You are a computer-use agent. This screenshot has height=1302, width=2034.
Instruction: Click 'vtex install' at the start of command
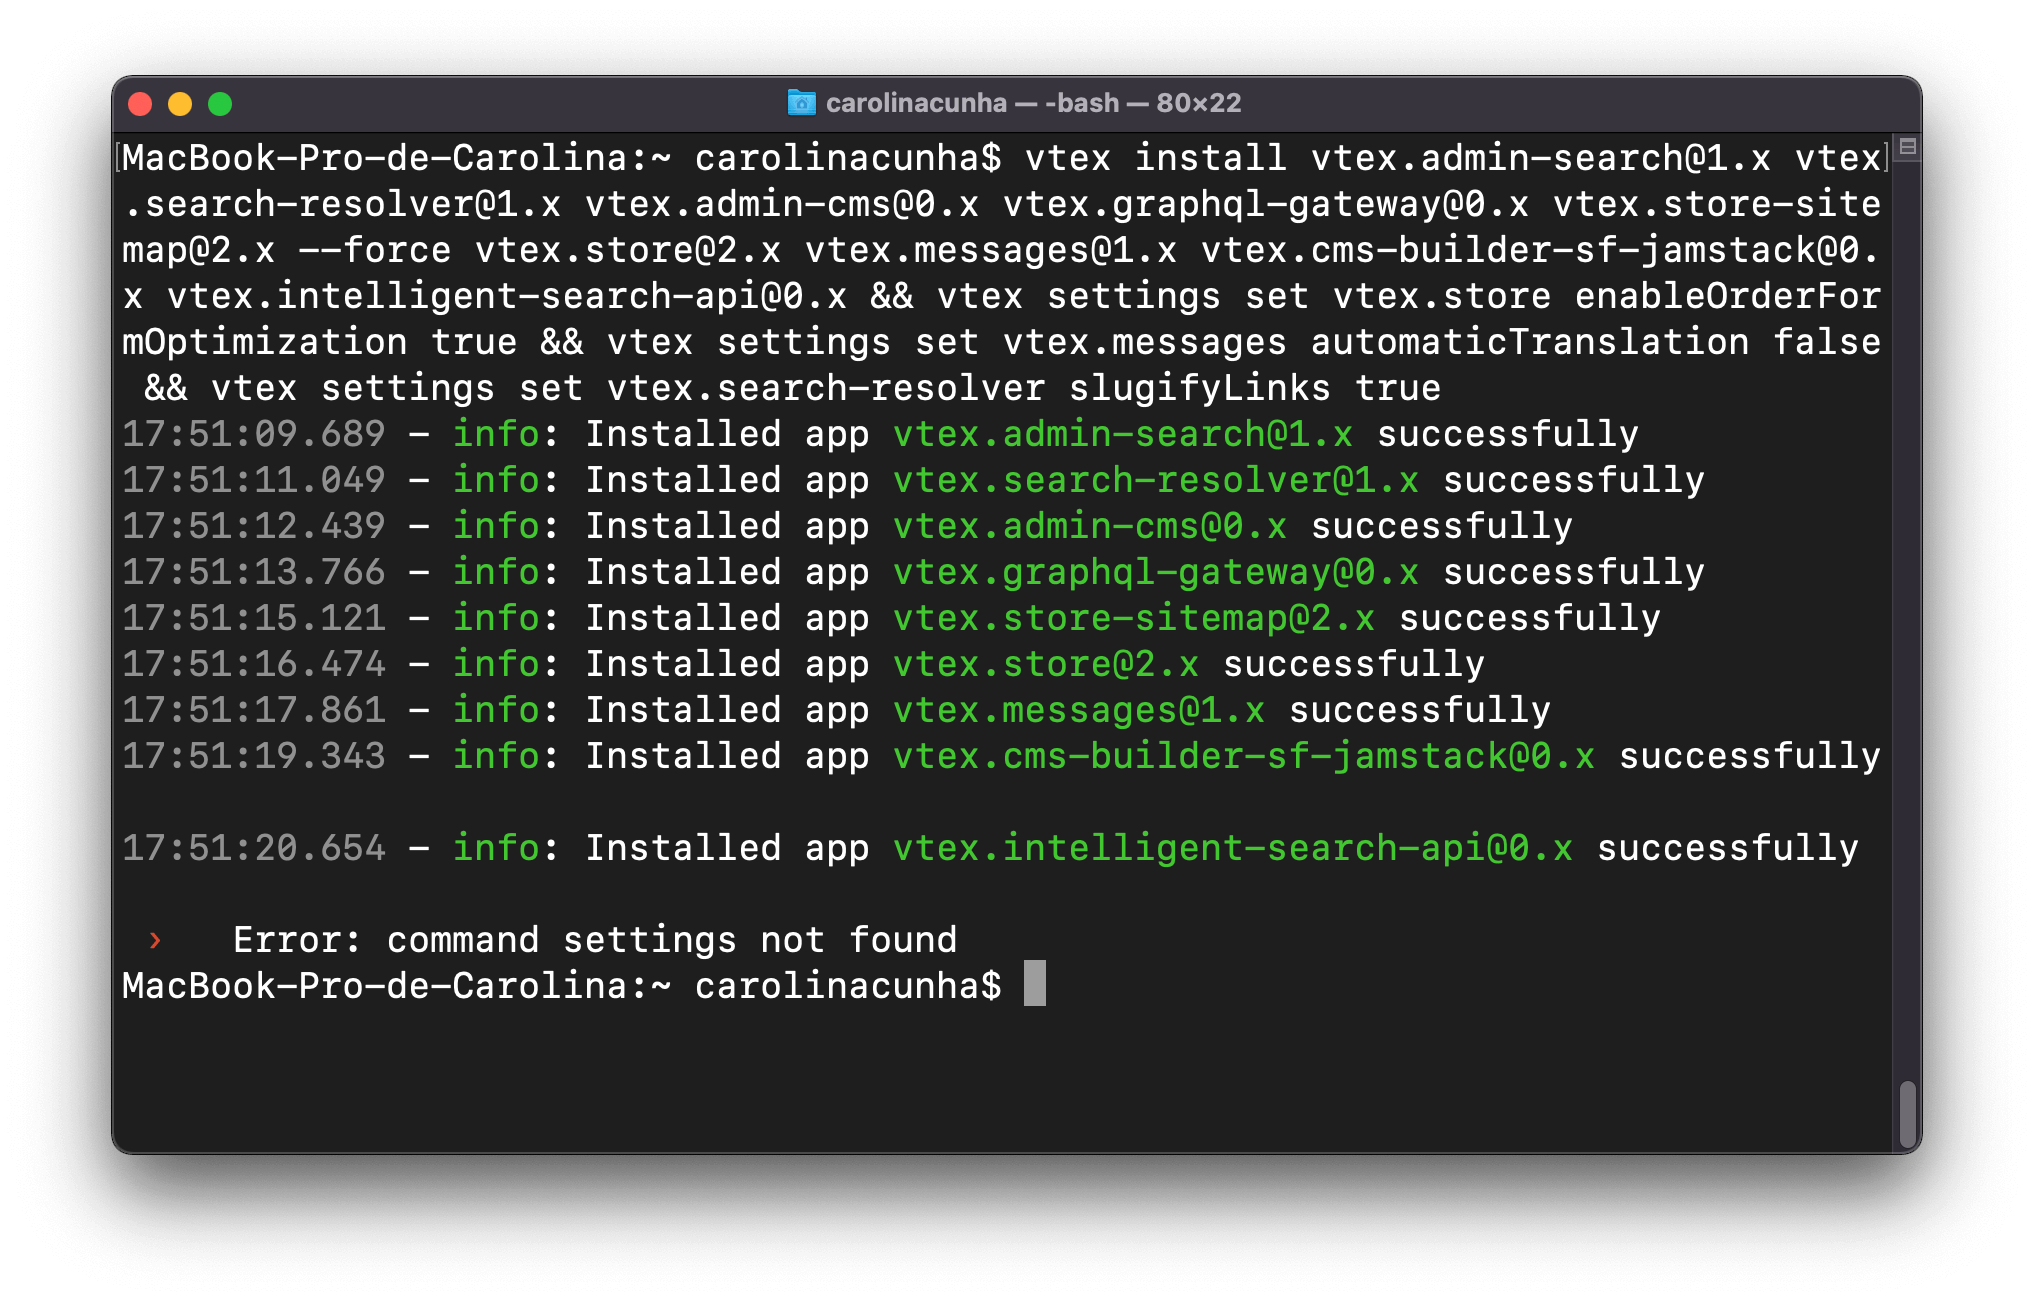pos(1156,158)
